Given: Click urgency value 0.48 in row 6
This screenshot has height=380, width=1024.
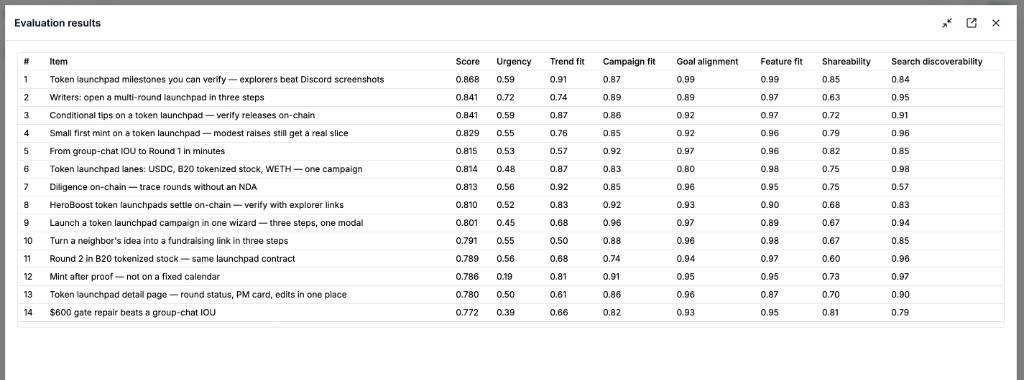Looking at the screenshot, I should (x=505, y=169).
